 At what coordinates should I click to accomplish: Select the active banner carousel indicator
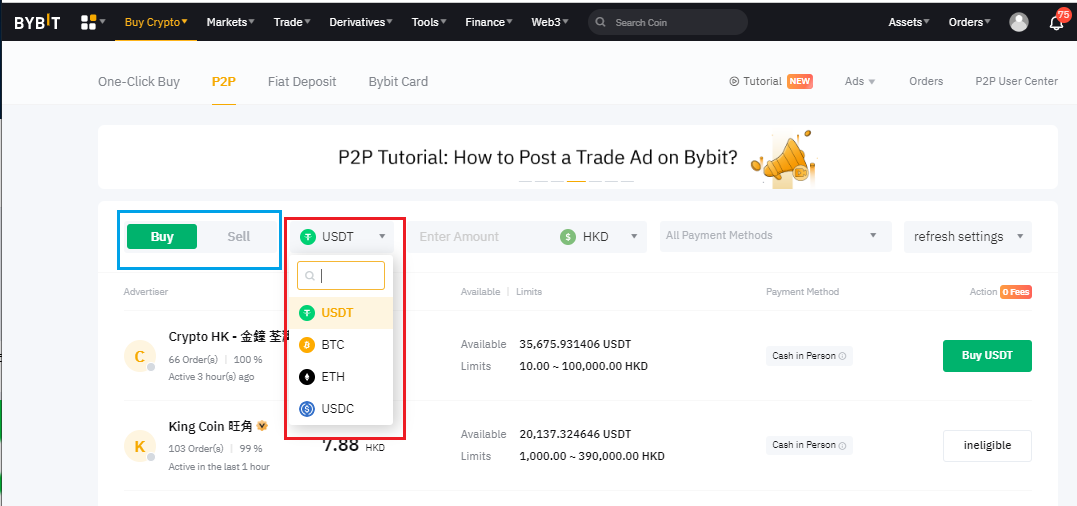[576, 181]
